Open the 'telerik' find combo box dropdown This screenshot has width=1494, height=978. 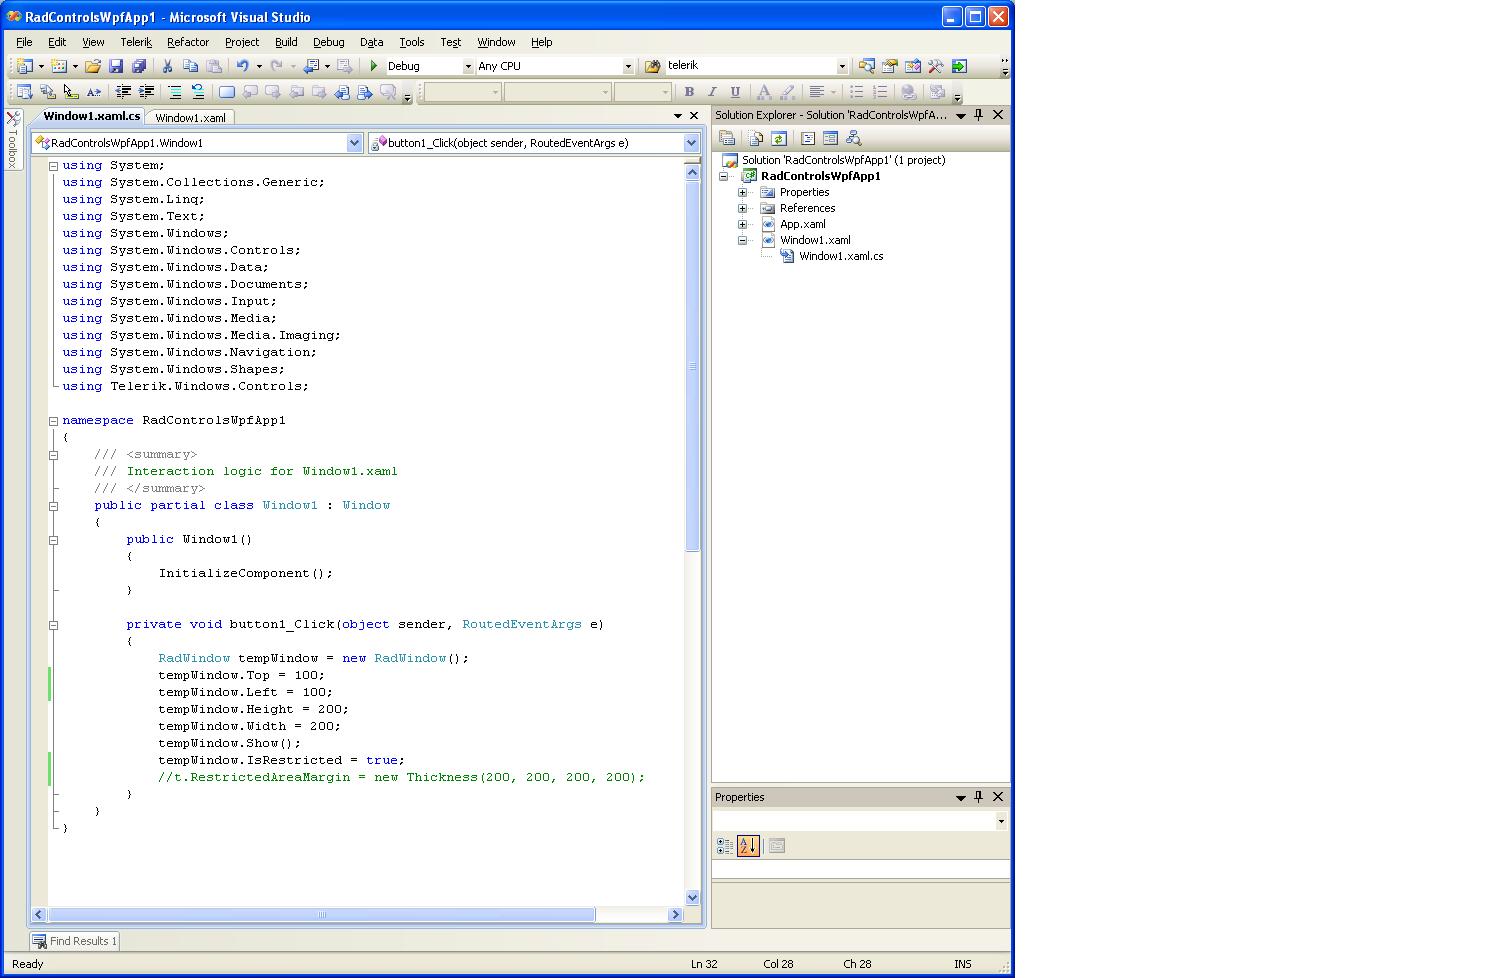pyautogui.click(x=842, y=66)
